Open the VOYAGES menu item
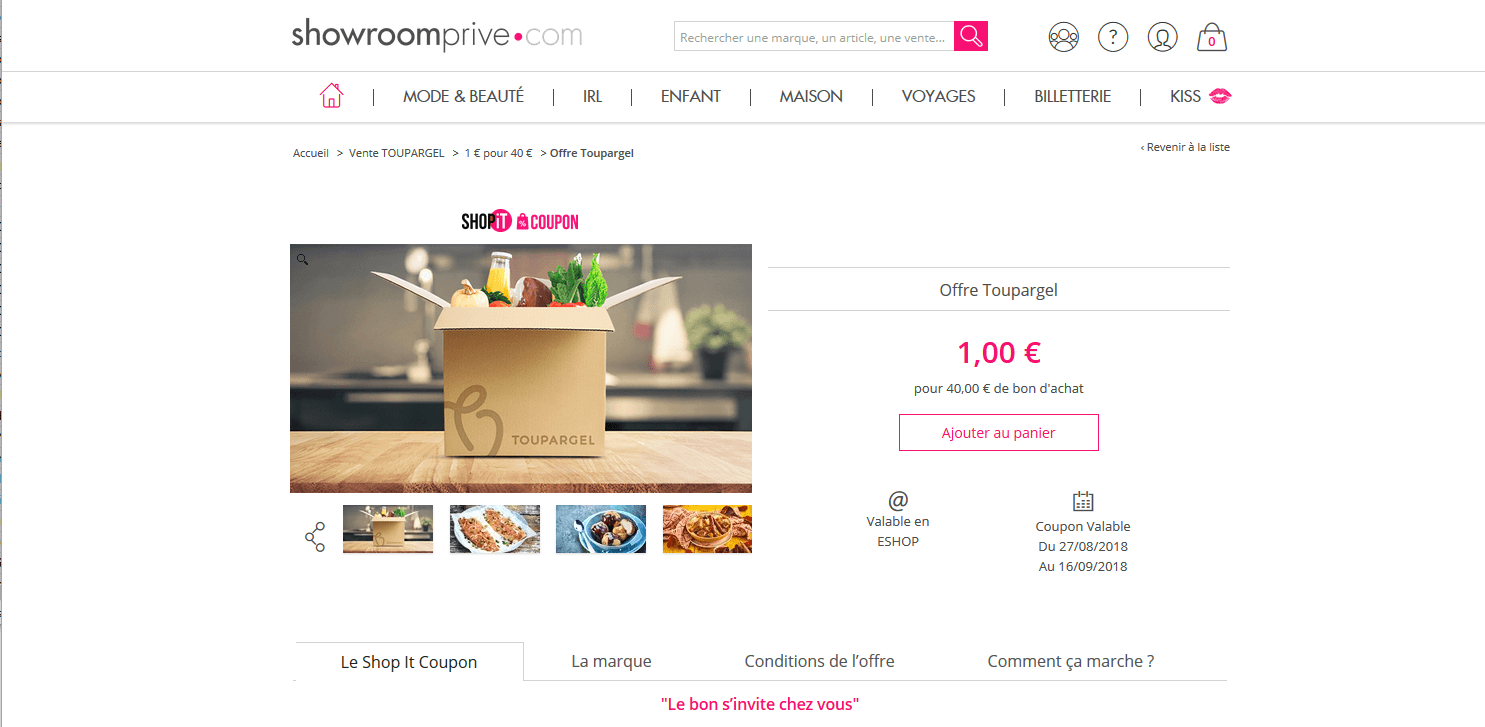Image resolution: width=1485 pixels, height=727 pixels. pyautogui.click(x=938, y=96)
